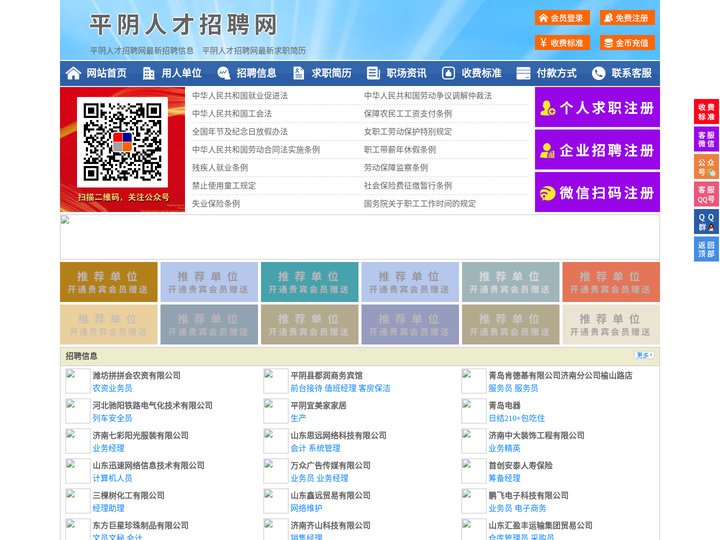Open 中华人民共和国就业促进法 link
Viewport: 720px width, 540px height.
coord(240,96)
